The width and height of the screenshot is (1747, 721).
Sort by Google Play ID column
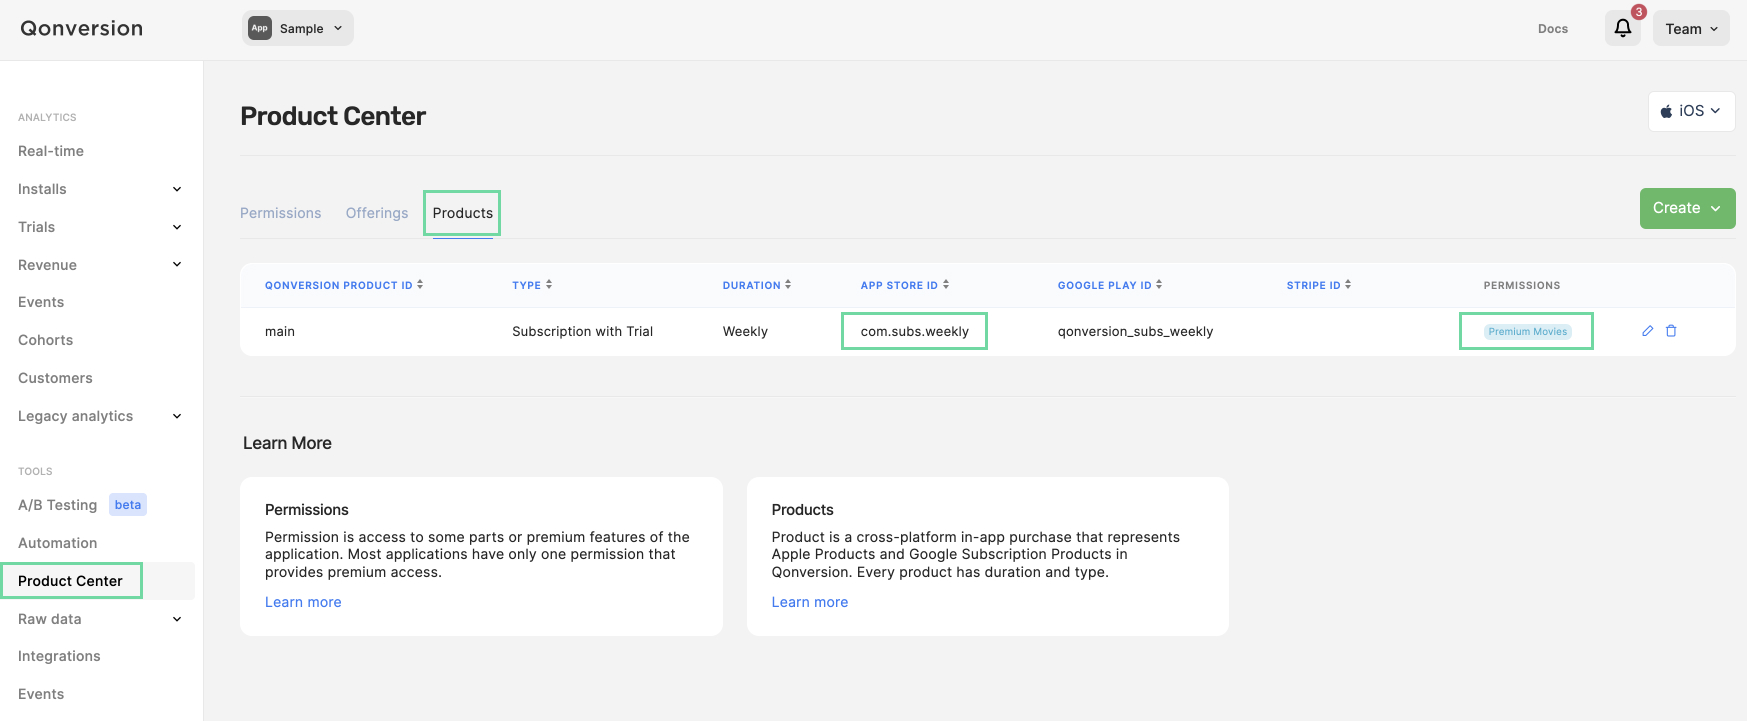click(1110, 285)
